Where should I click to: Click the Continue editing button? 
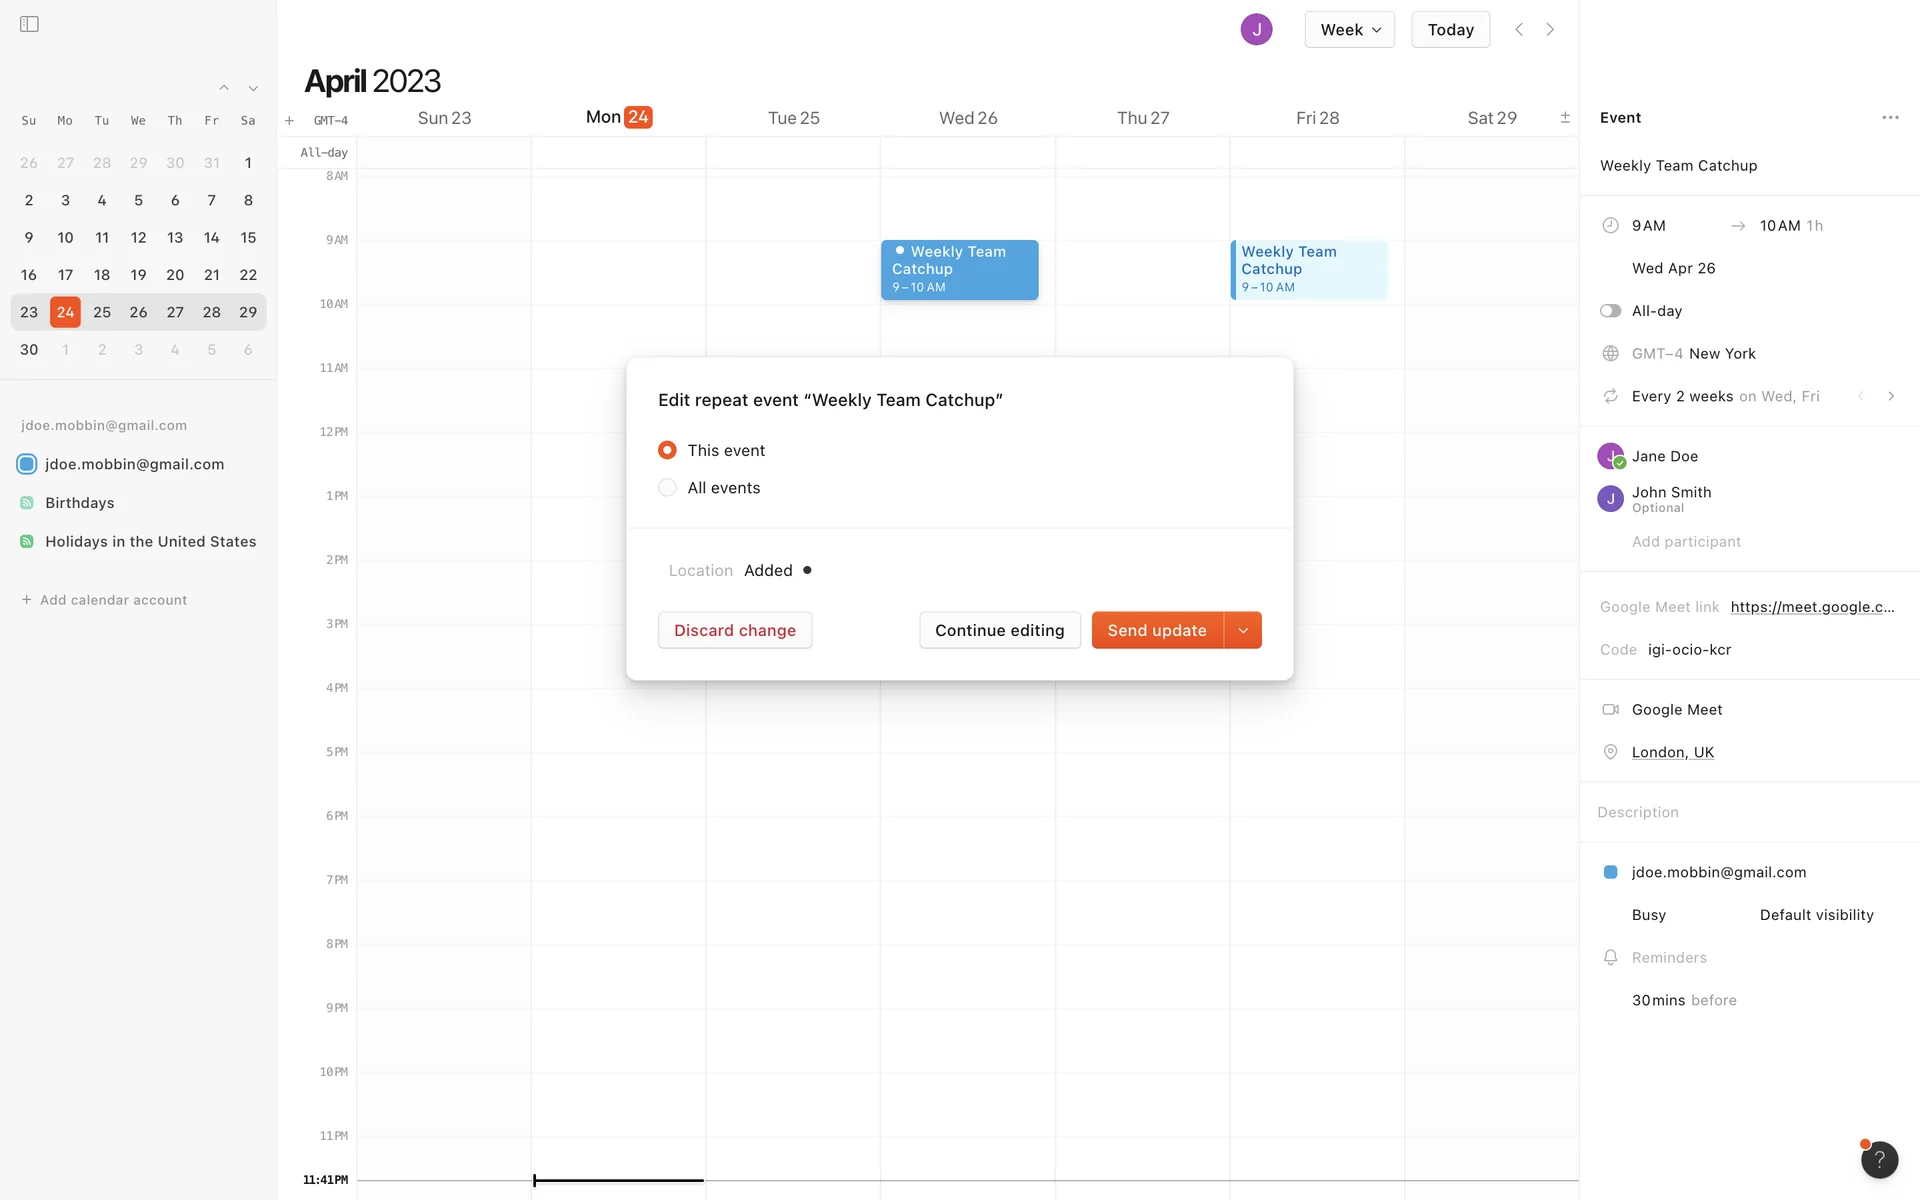click(x=999, y=631)
